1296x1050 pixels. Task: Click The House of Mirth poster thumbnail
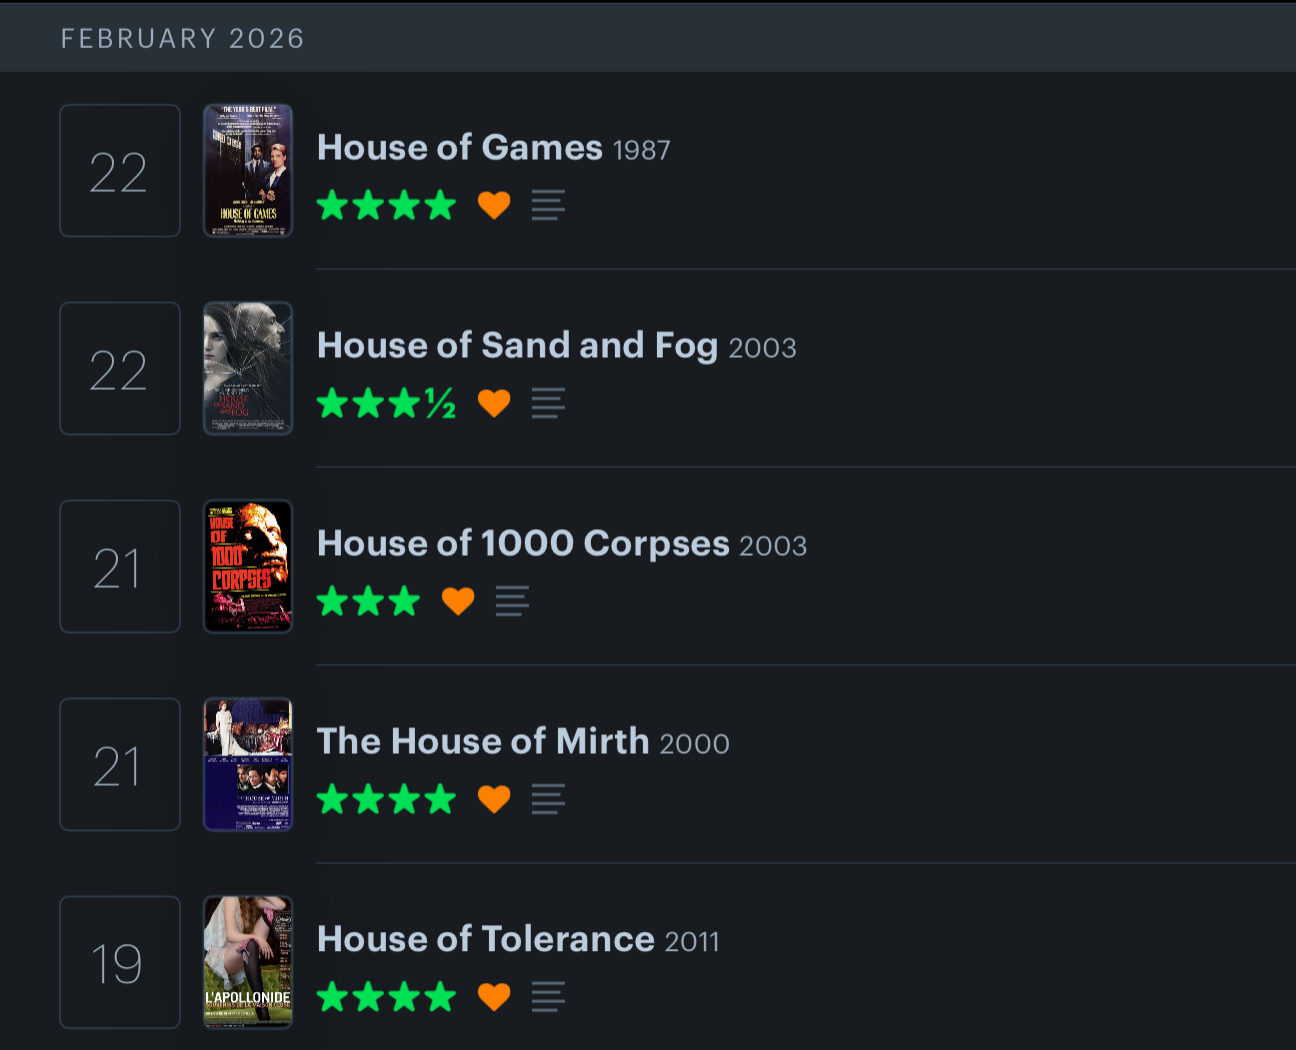click(x=248, y=764)
